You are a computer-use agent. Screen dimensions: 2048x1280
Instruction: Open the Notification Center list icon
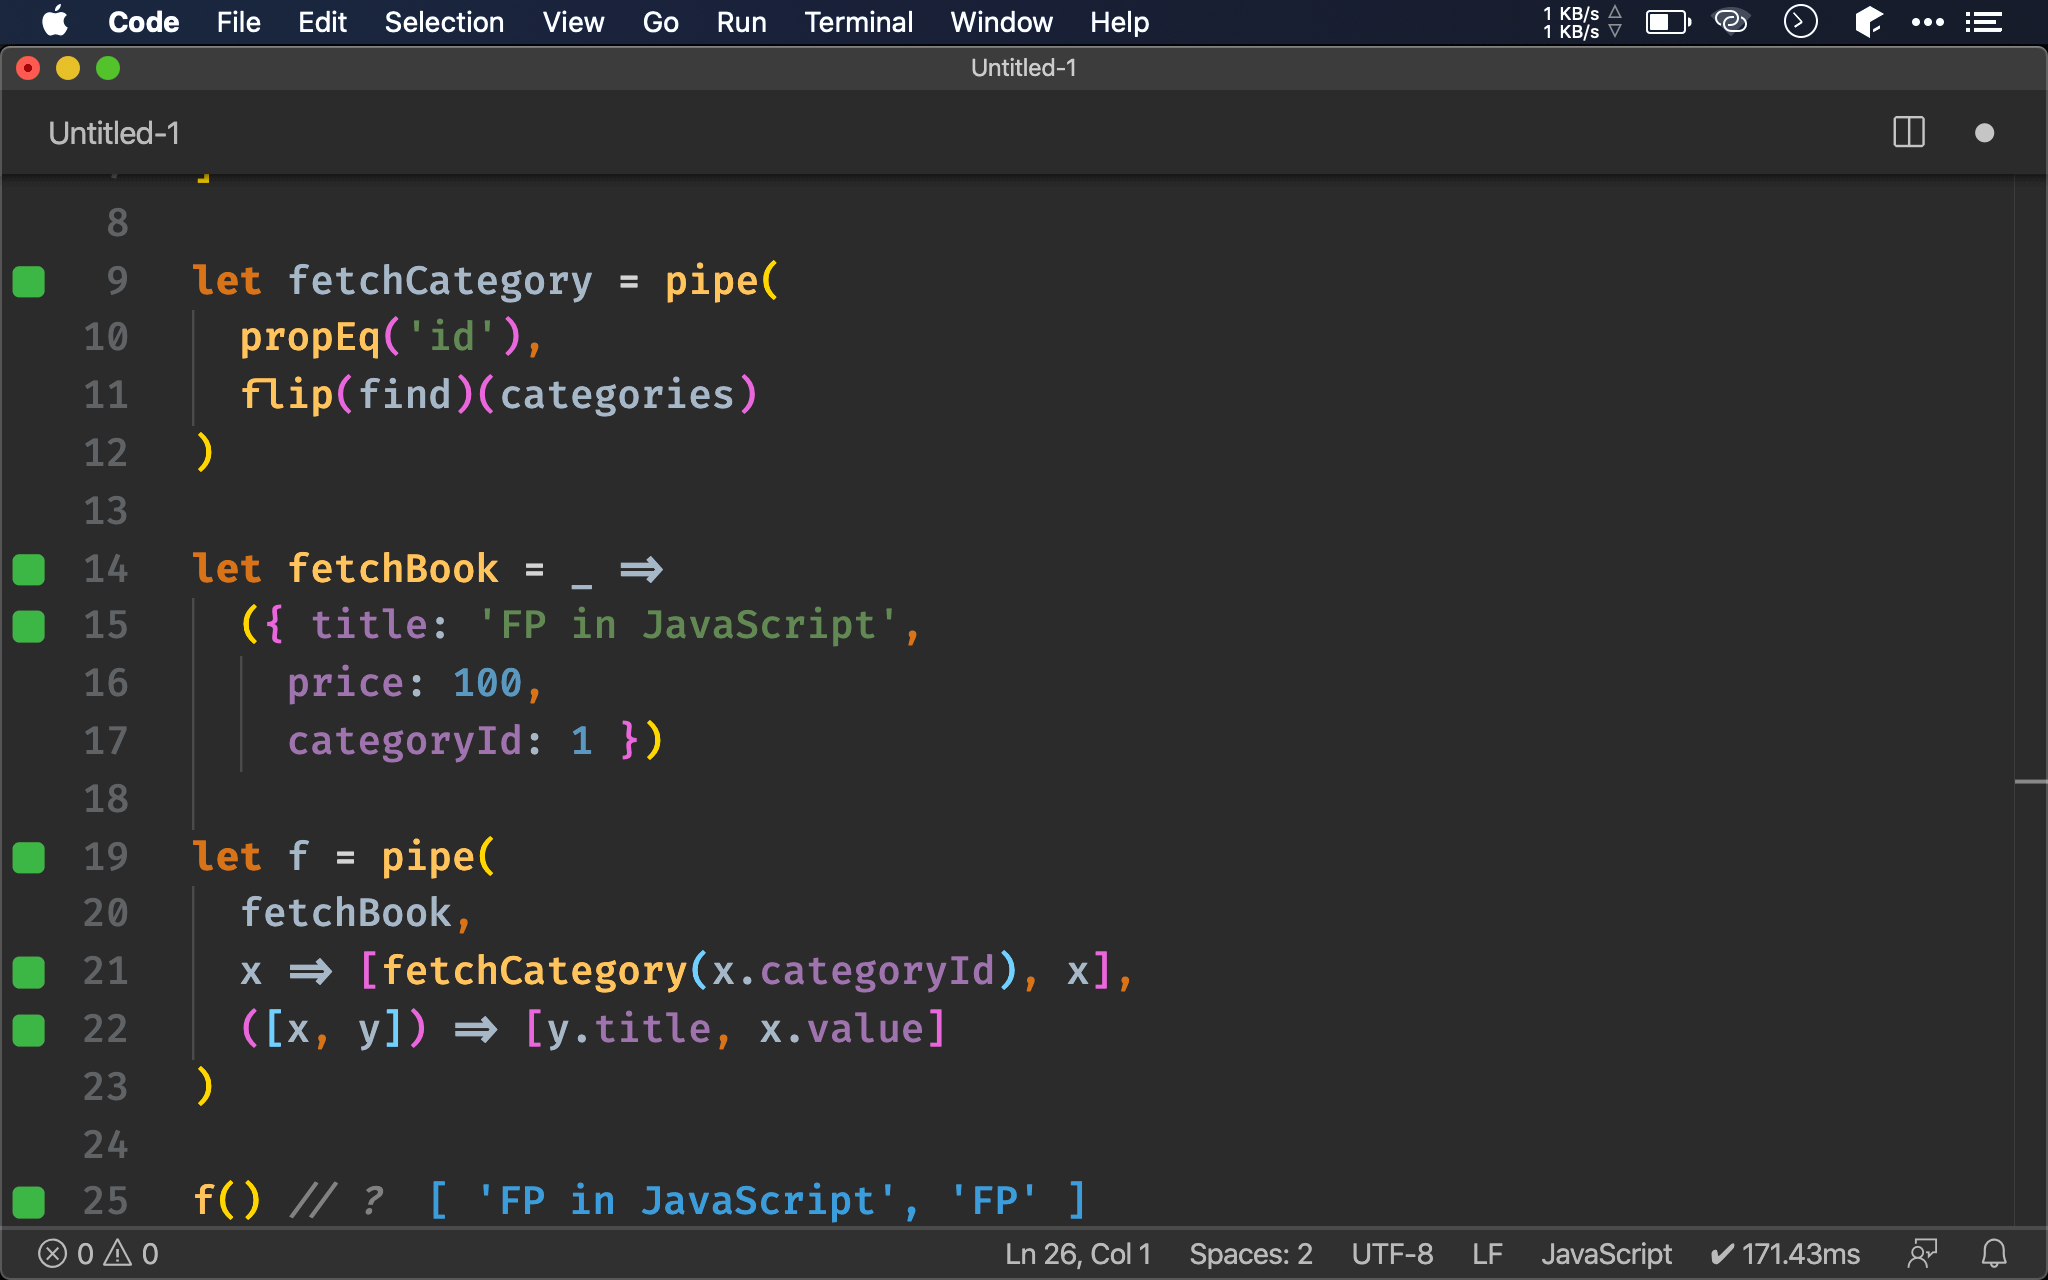pos(1983,22)
